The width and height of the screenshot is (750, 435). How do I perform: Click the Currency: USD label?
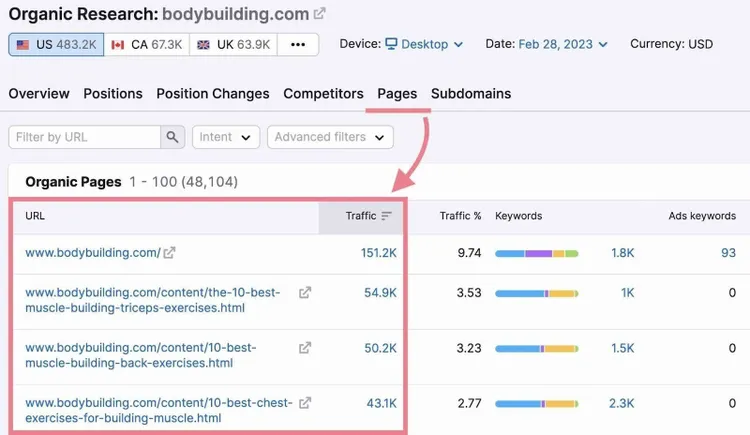pos(672,44)
